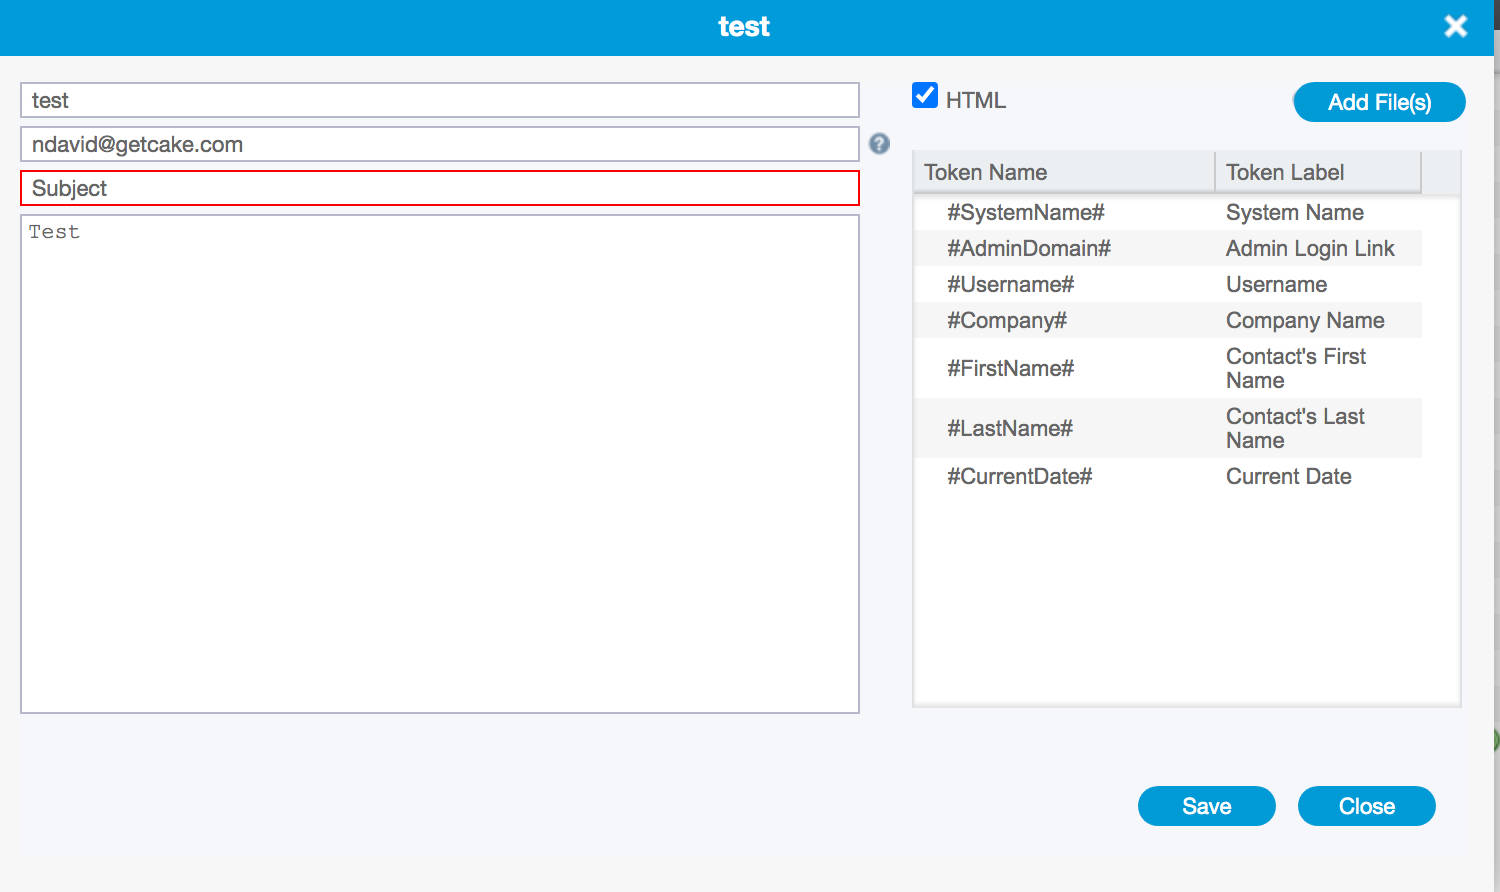The width and height of the screenshot is (1500, 892).
Task: Sort by Token Label column header
Action: pos(1316,172)
